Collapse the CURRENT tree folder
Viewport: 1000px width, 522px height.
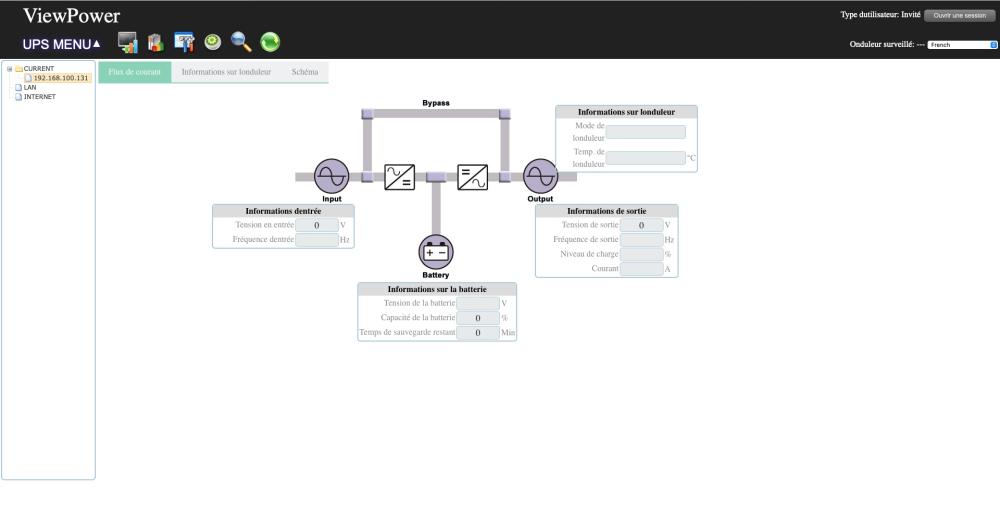(10, 68)
